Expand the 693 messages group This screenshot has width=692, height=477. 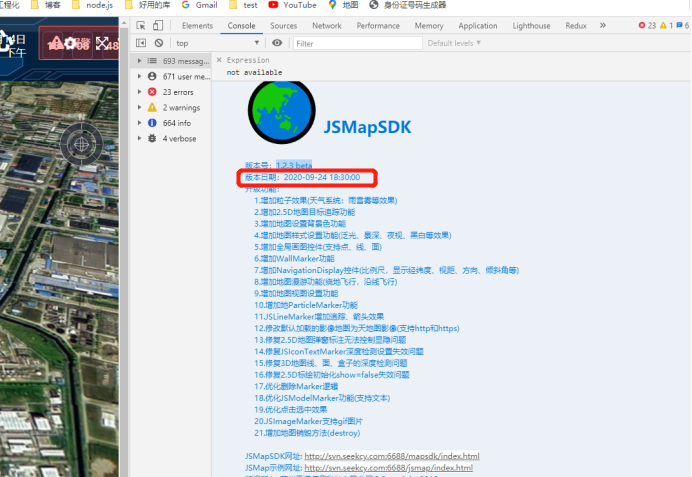139,61
